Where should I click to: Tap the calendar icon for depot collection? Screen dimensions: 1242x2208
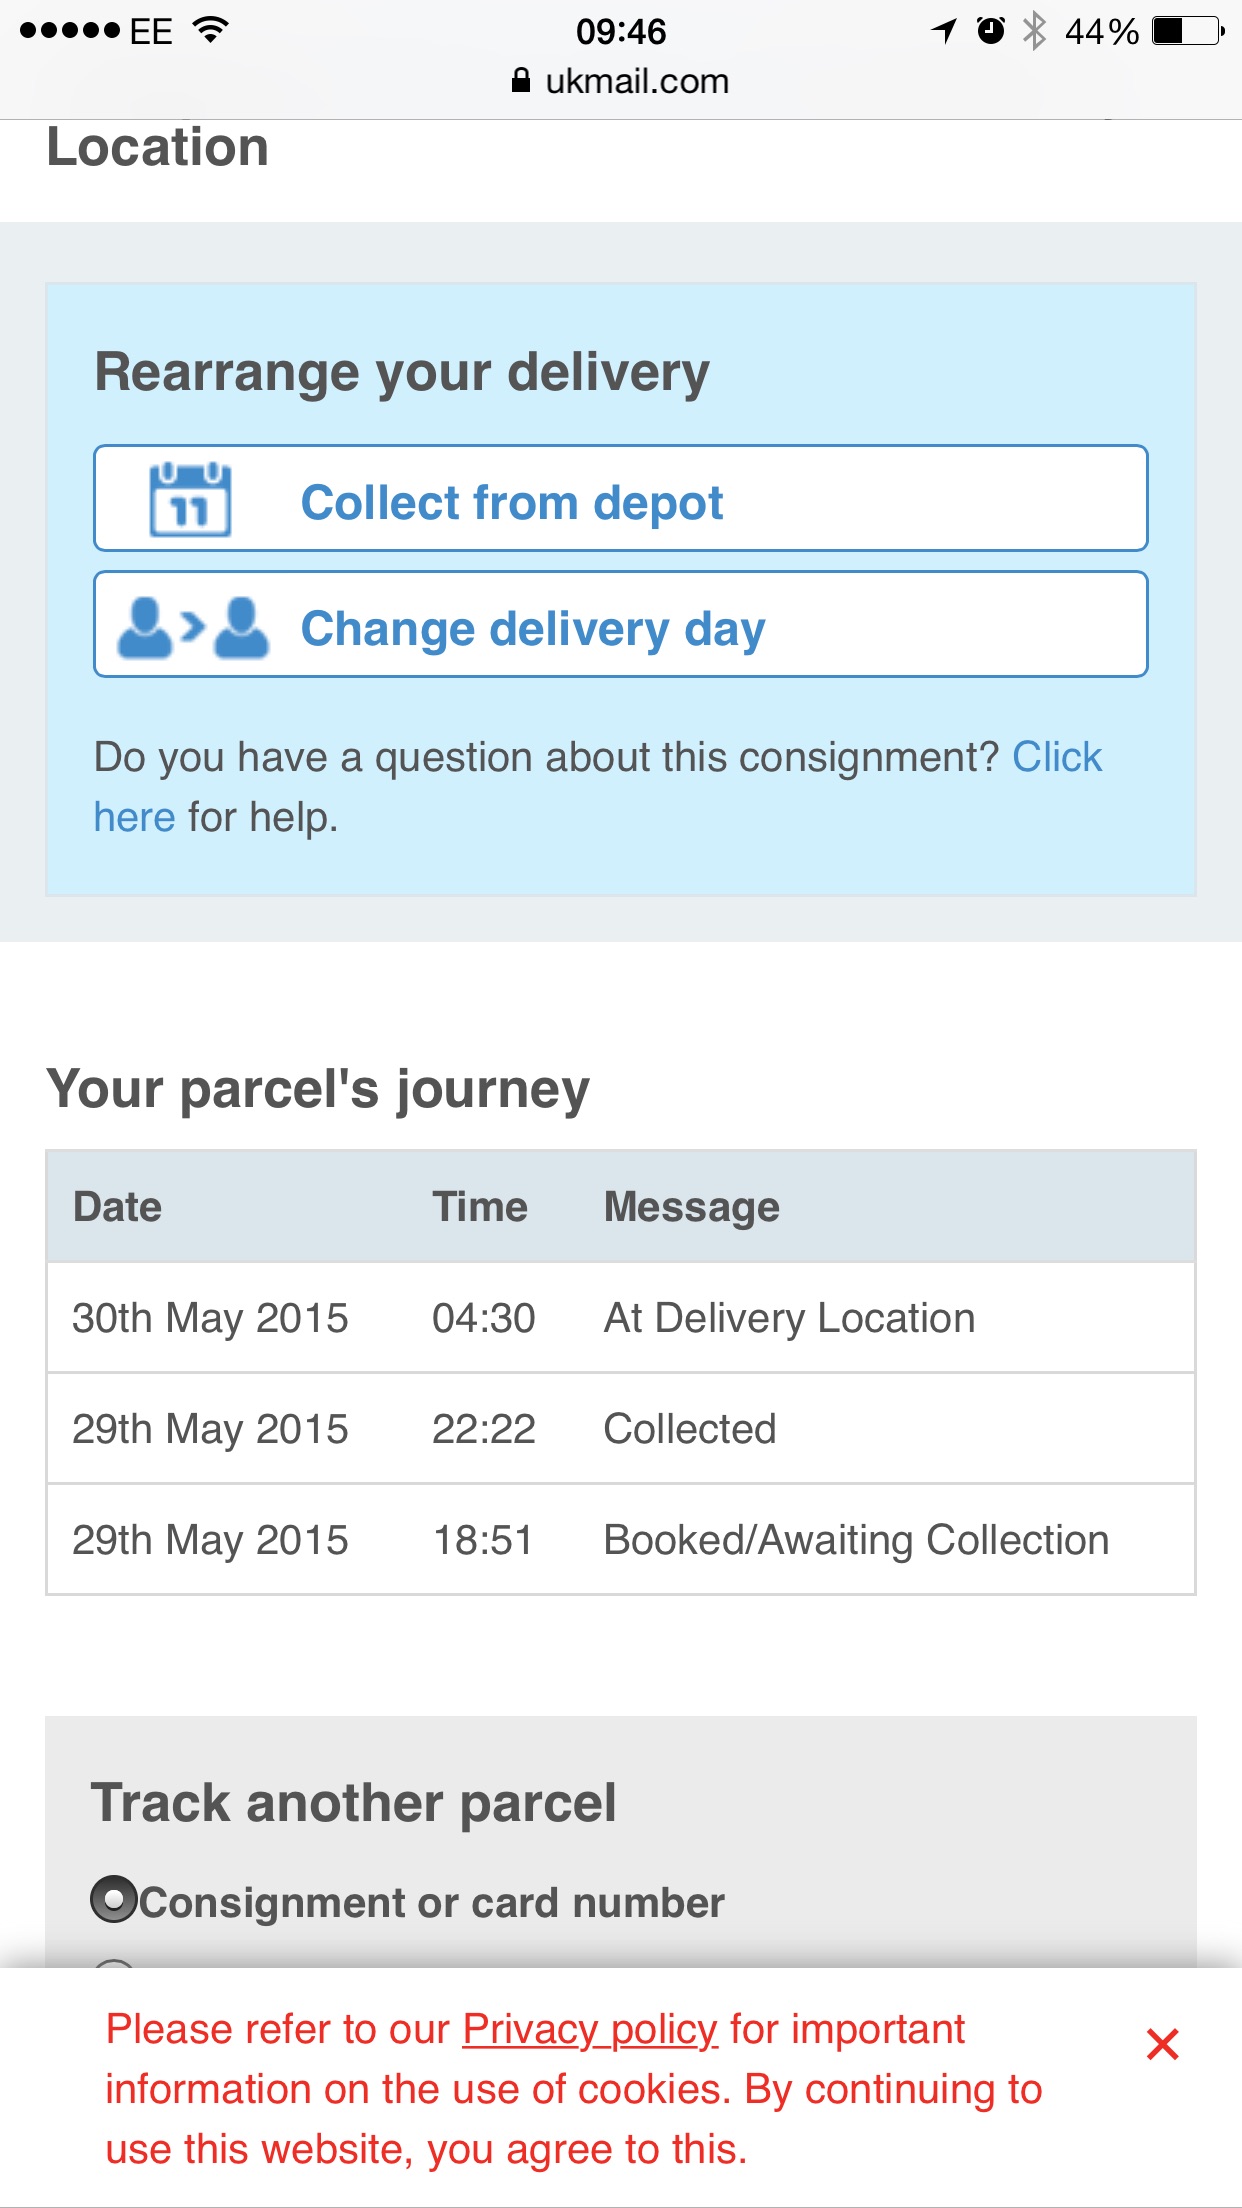pyautogui.click(x=190, y=499)
